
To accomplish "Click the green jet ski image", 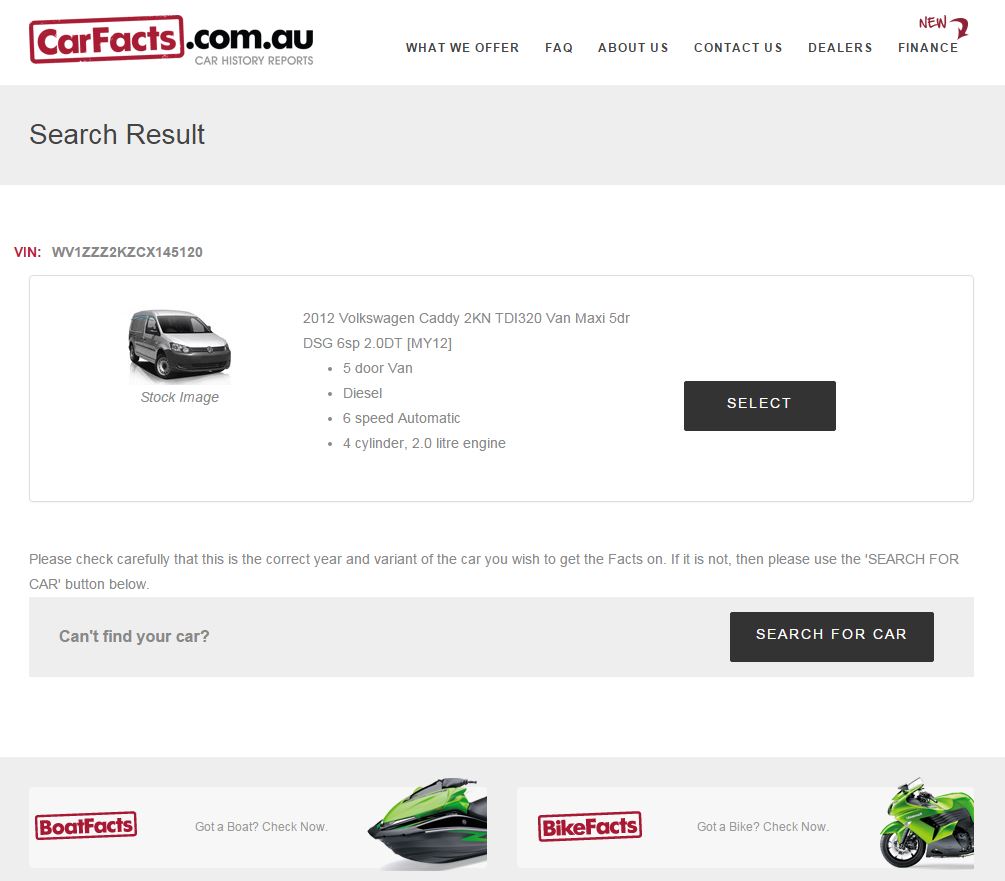I will coord(428,824).
